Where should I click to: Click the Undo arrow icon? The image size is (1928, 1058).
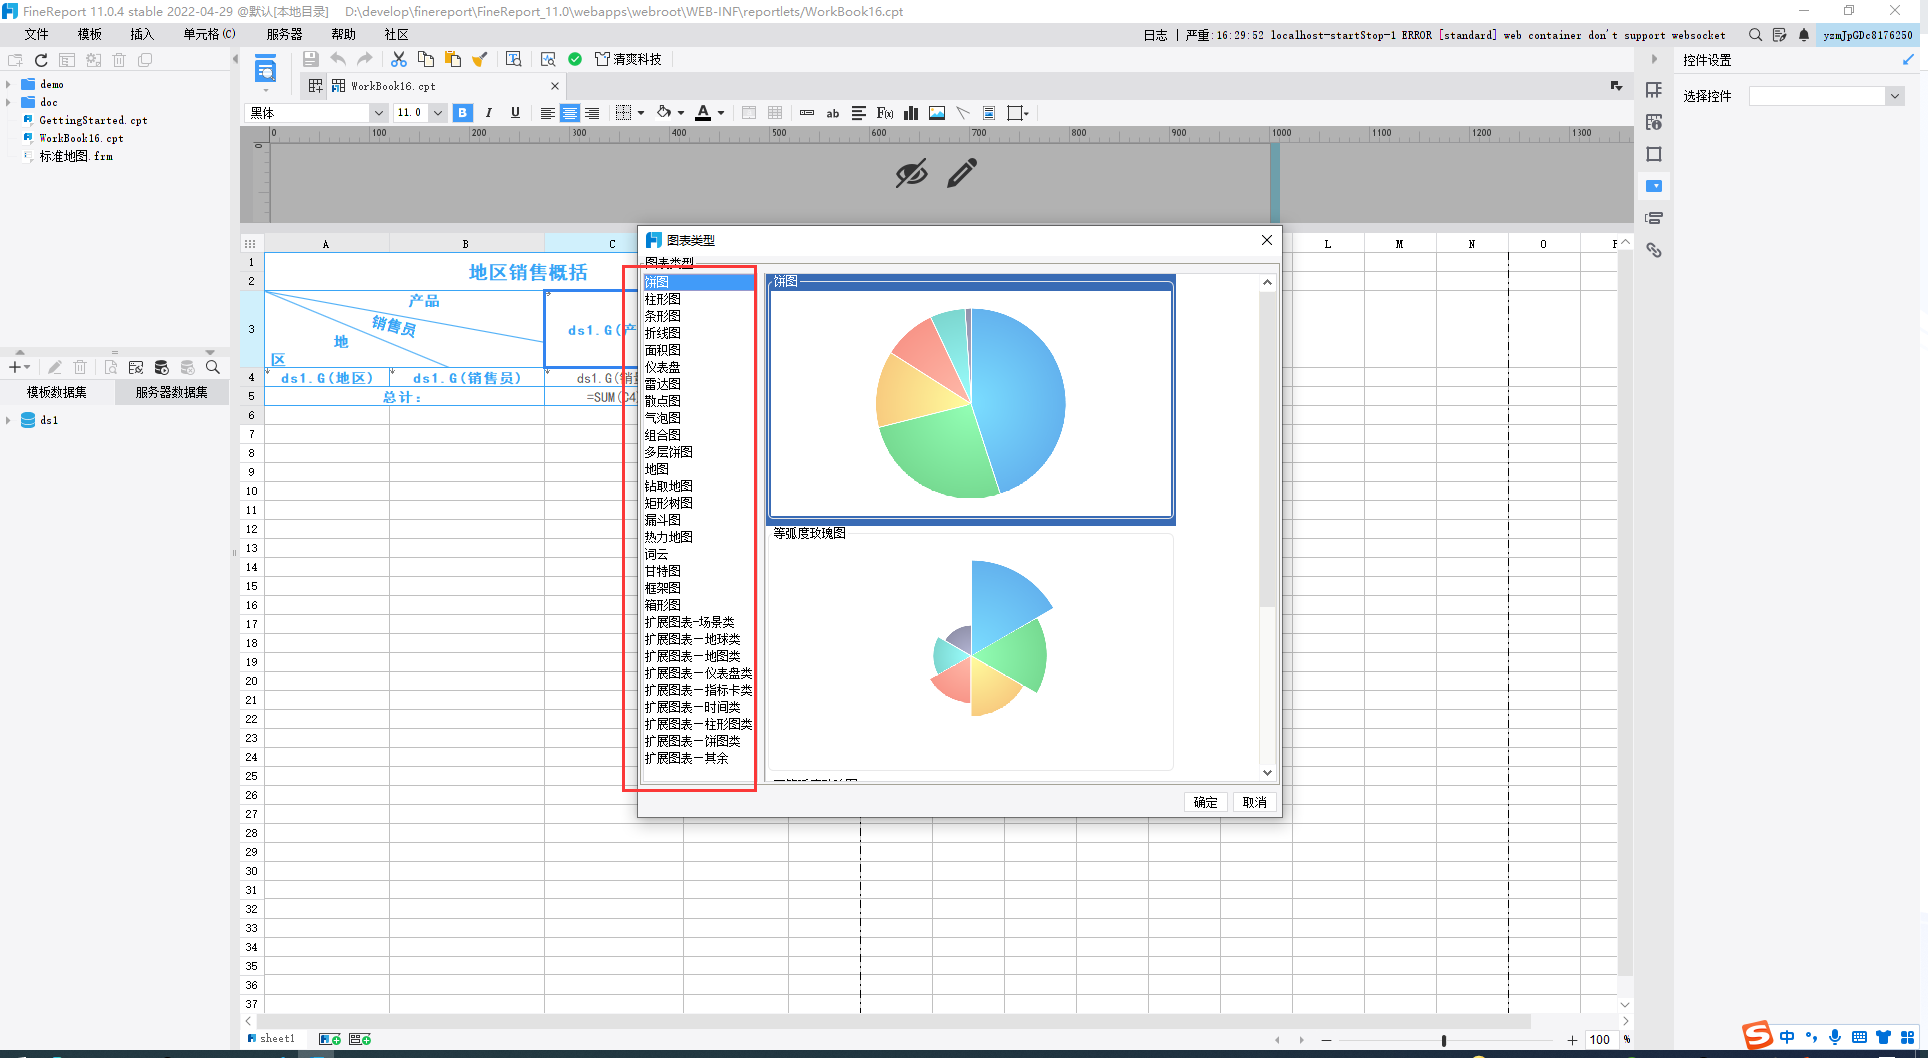pyautogui.click(x=338, y=59)
